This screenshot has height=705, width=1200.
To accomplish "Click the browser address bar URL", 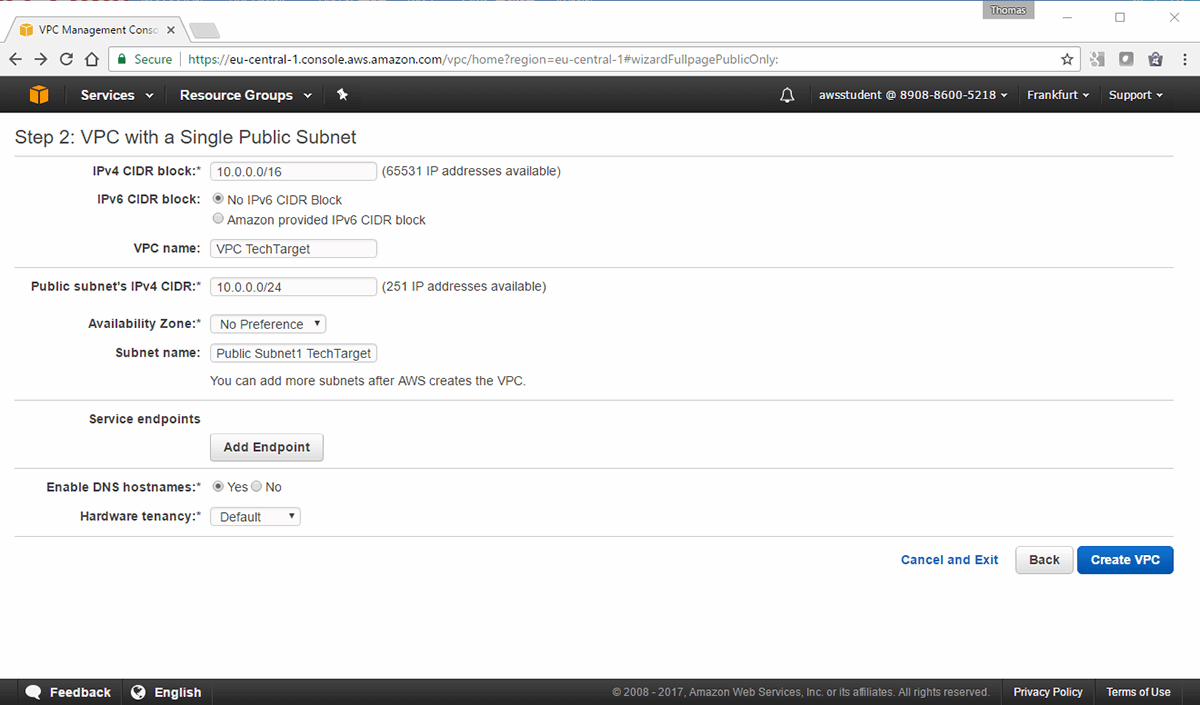I will click(483, 59).
